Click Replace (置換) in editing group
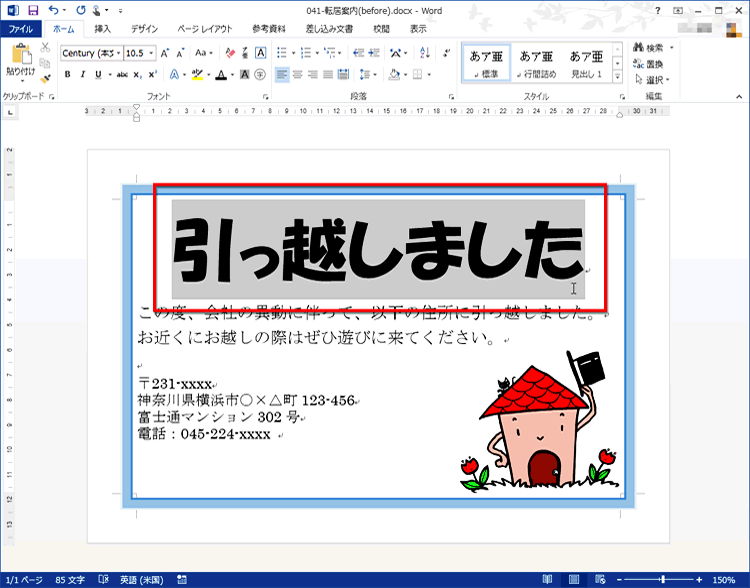This screenshot has width=750, height=588. (x=648, y=64)
